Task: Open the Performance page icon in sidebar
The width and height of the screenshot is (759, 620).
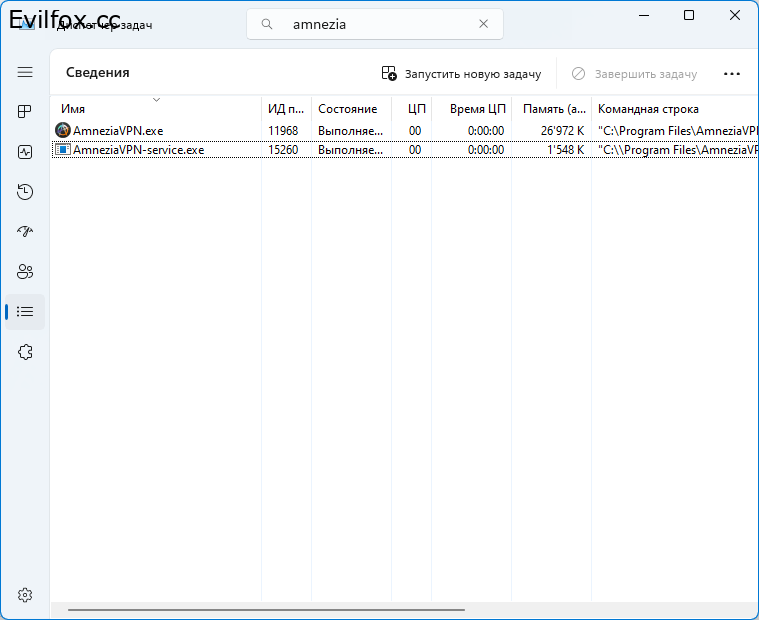Action: point(25,152)
